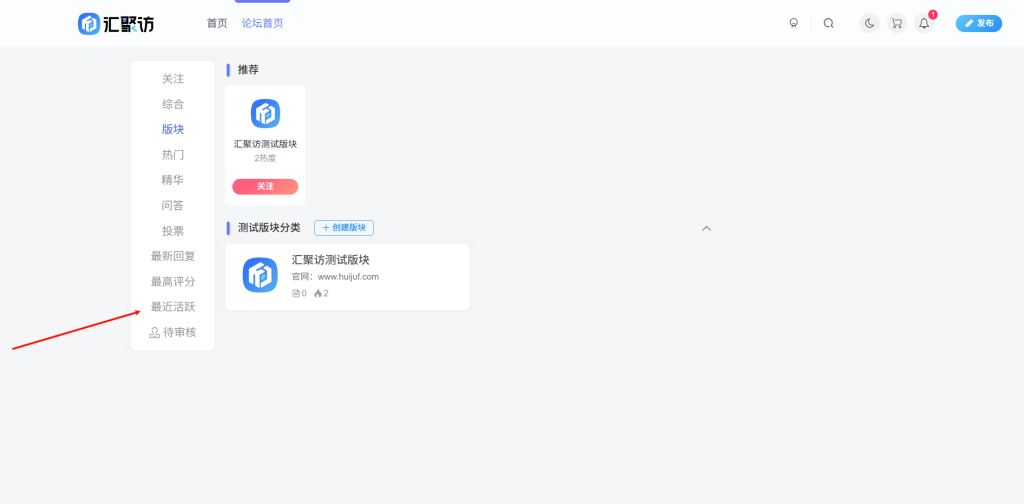Select 综合 in the sidebar
The width and height of the screenshot is (1024, 504).
tap(173, 104)
